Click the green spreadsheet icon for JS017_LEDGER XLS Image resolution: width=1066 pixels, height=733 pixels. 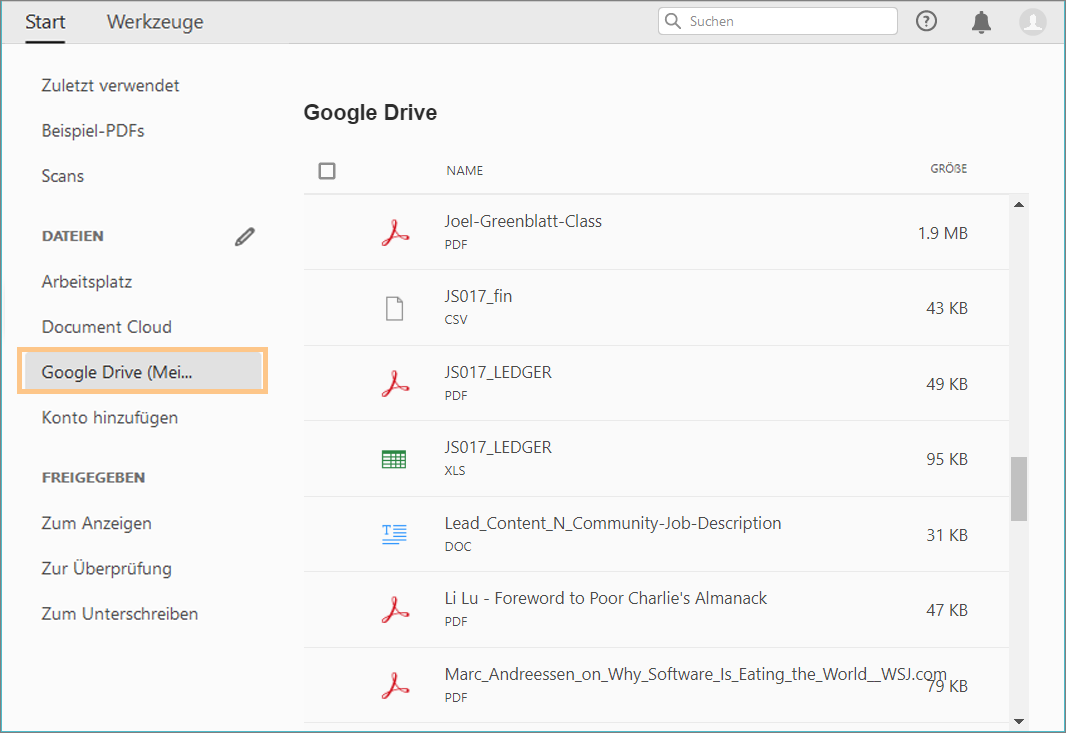[x=394, y=459]
